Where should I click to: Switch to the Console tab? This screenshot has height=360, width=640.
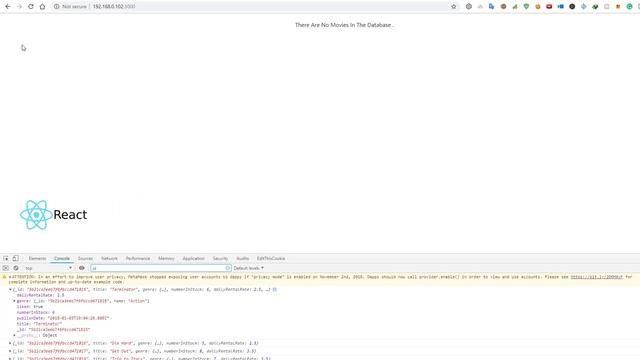[x=62, y=258]
